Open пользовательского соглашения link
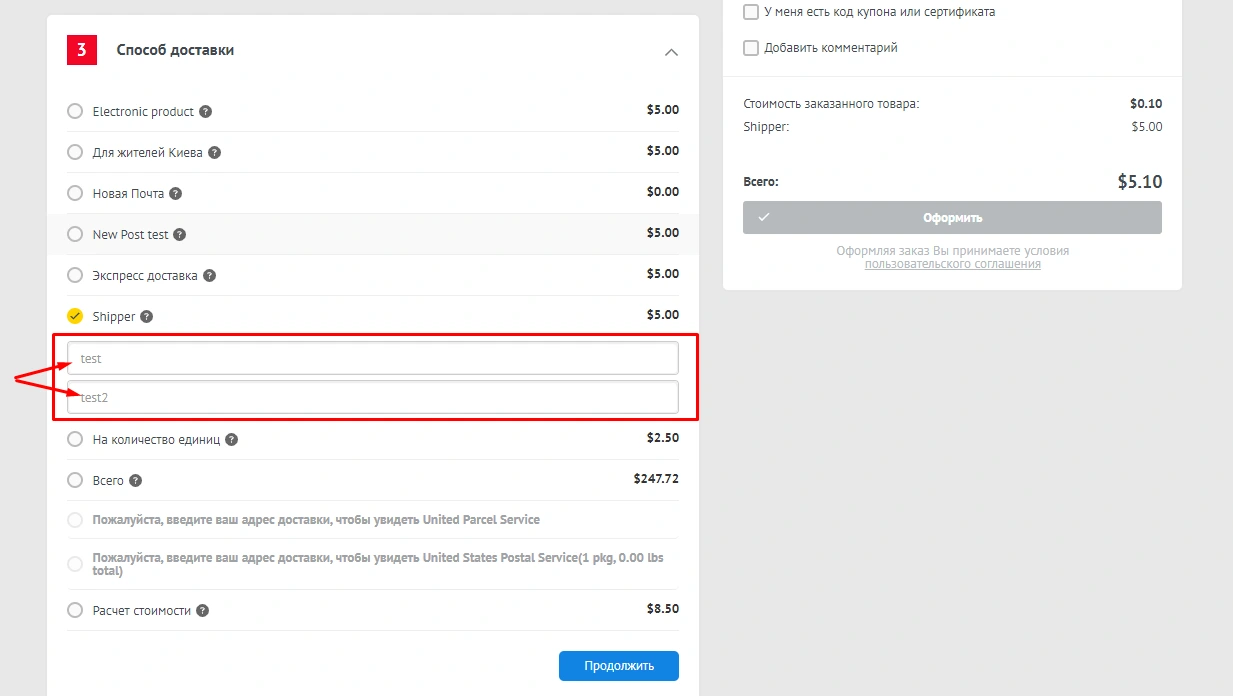 point(952,264)
